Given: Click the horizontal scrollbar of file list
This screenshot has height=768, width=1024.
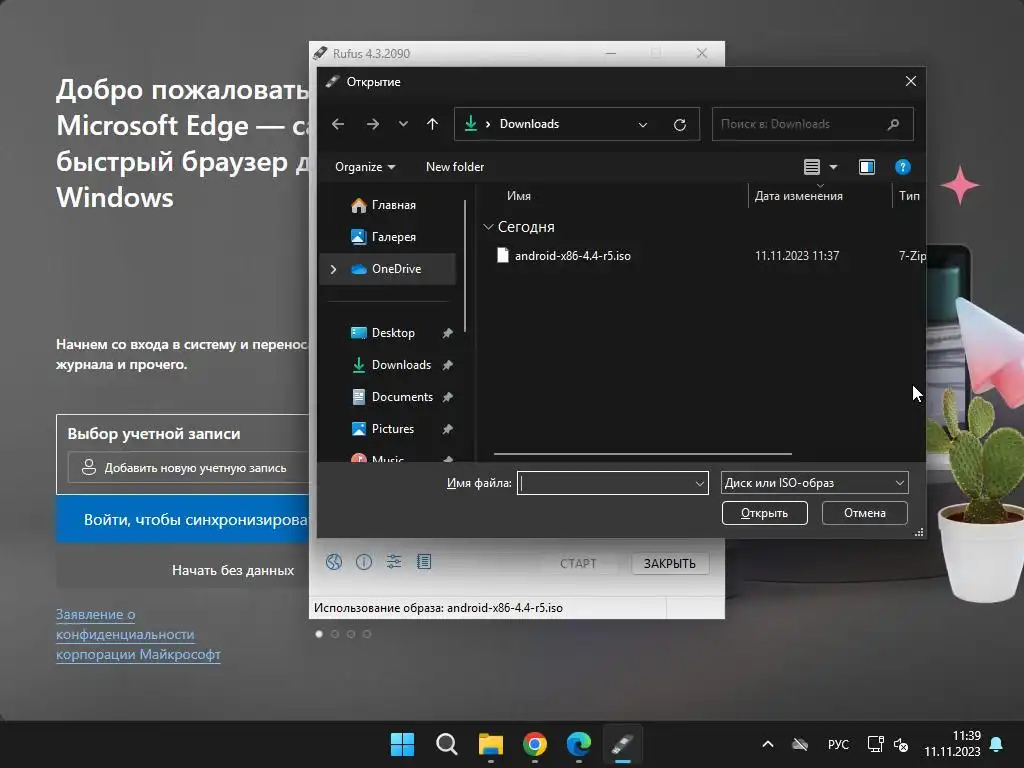Looking at the screenshot, I should tap(643, 454).
